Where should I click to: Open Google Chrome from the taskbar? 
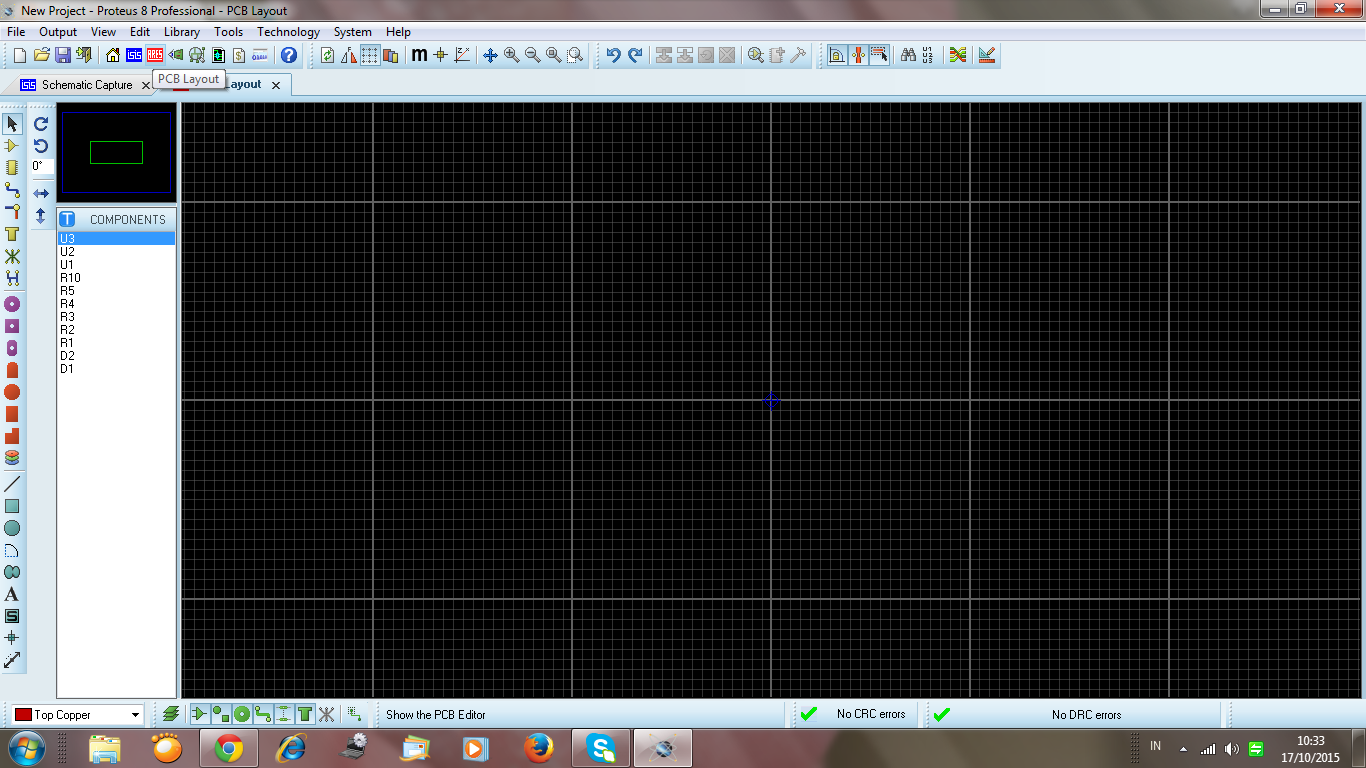tap(228, 748)
